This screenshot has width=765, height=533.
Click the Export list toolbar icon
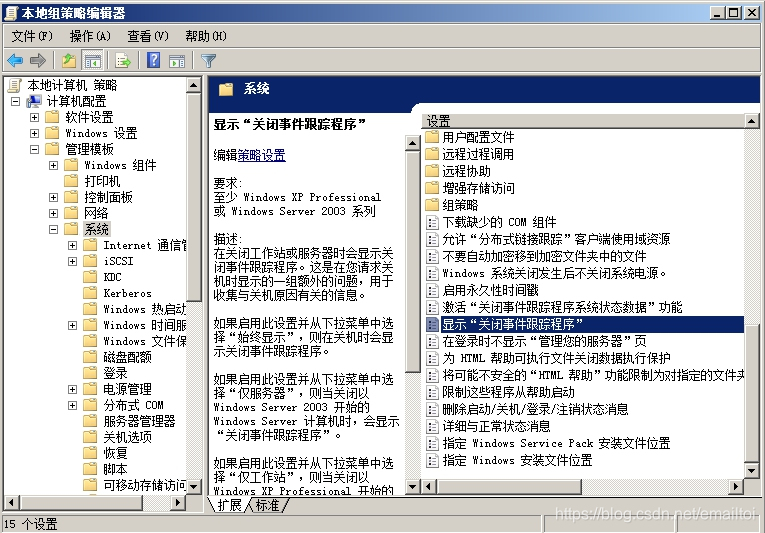(123, 61)
